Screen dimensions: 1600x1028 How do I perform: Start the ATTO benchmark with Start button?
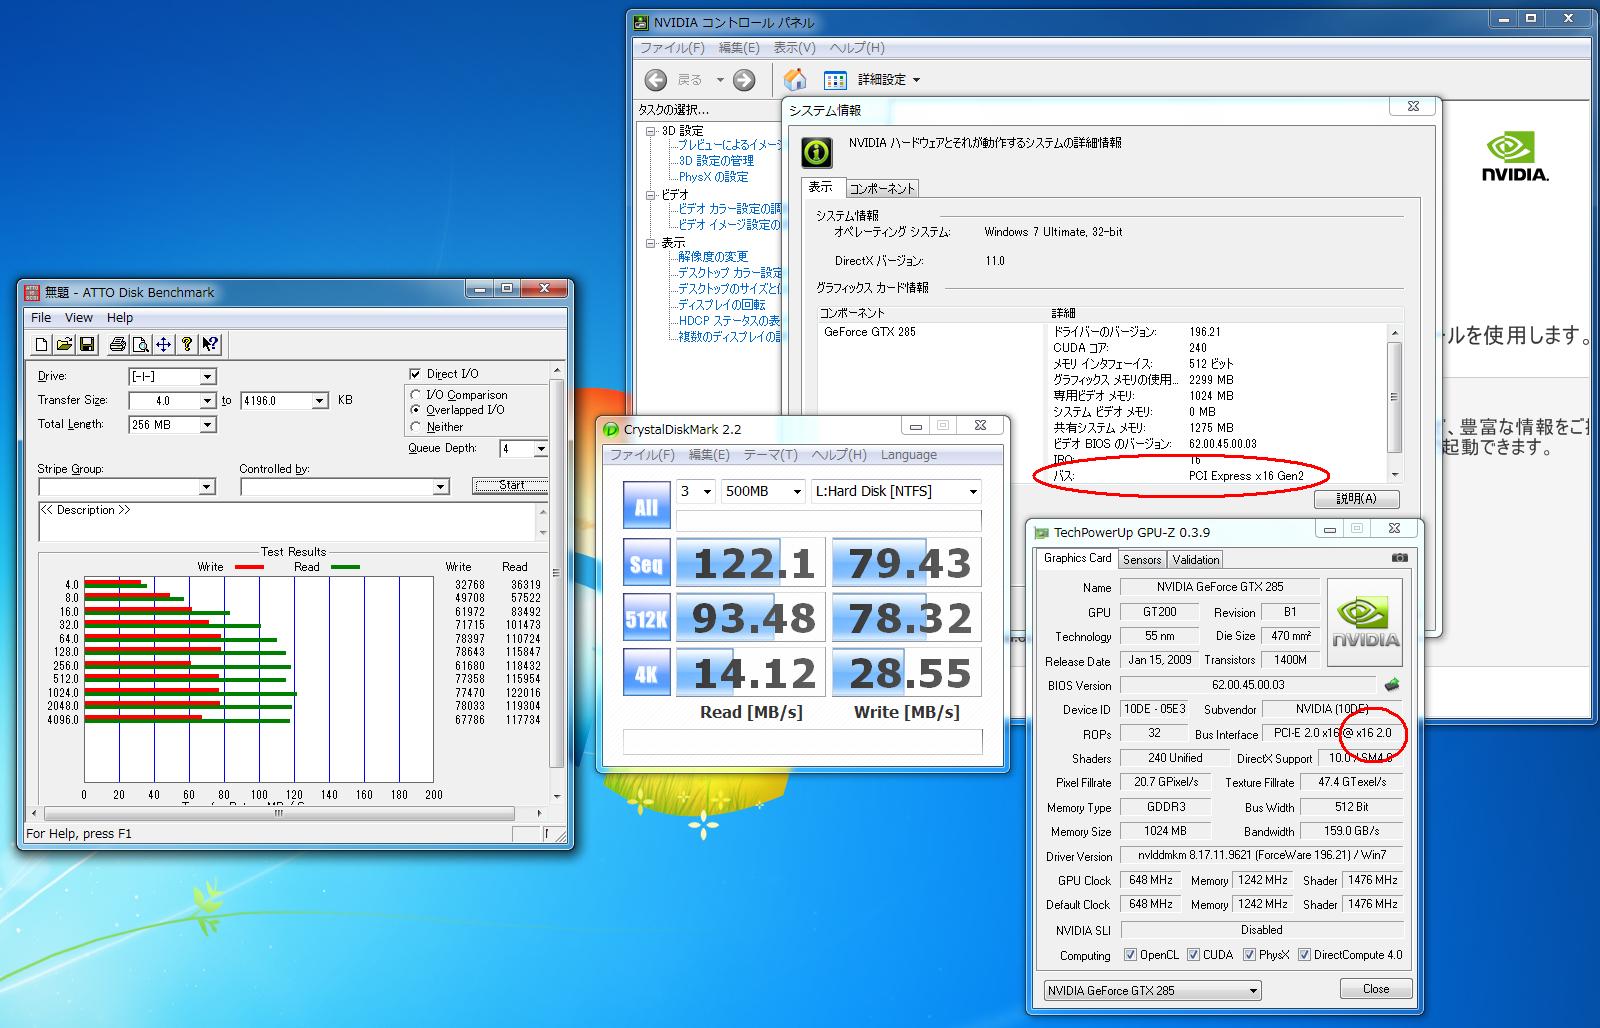pos(510,485)
